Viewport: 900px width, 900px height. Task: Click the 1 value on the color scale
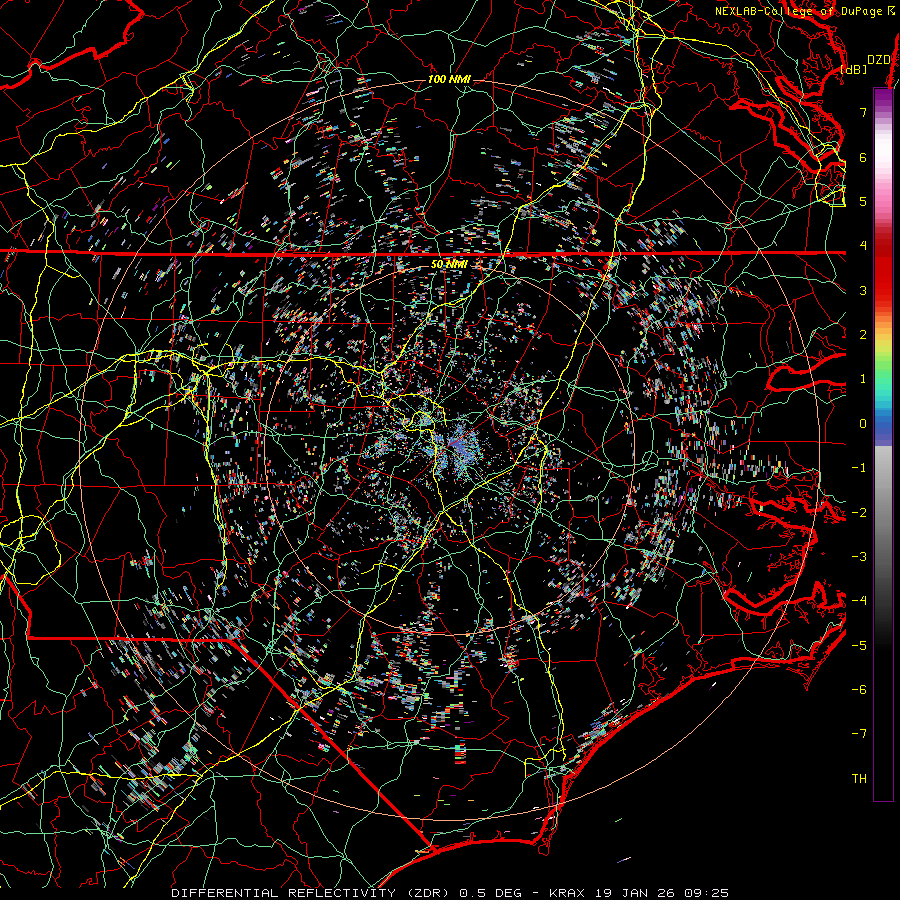pyautogui.click(x=863, y=379)
